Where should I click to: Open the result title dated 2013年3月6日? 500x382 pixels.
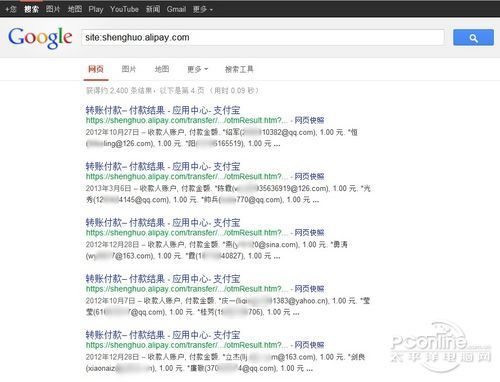163,166
